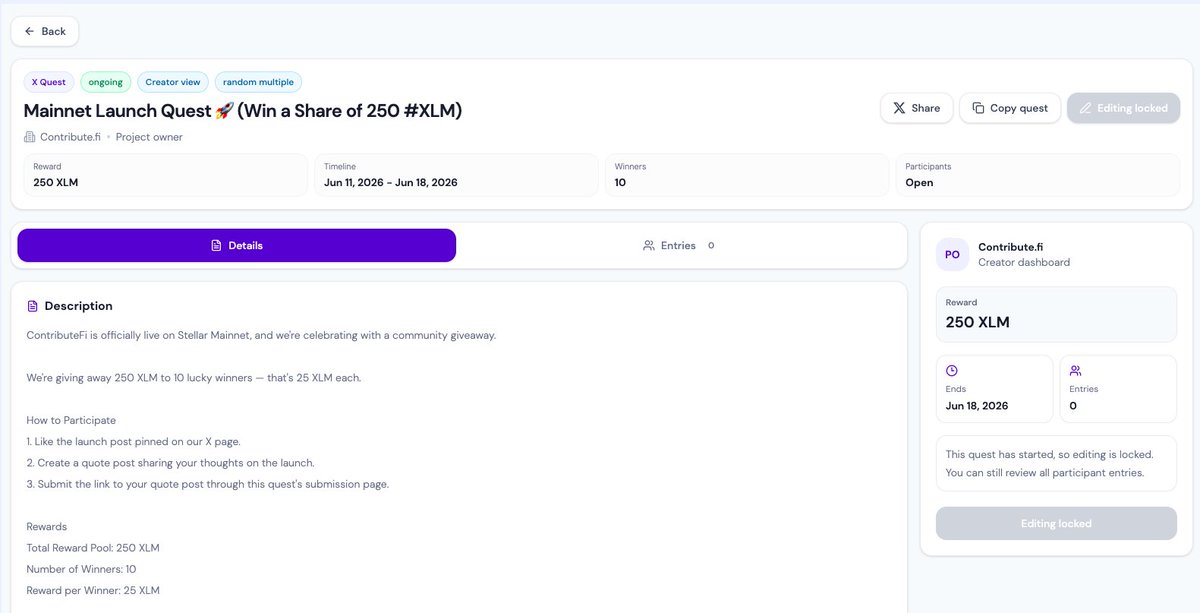Click the Reward 250 XLM summary box
The image size is (1200, 613).
(166, 175)
